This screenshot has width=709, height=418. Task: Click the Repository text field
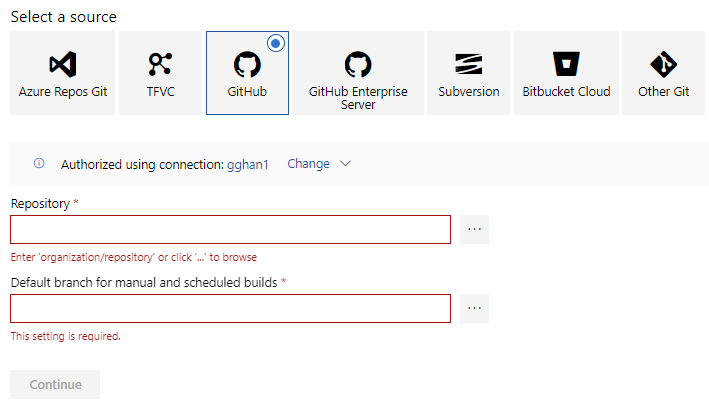point(230,229)
